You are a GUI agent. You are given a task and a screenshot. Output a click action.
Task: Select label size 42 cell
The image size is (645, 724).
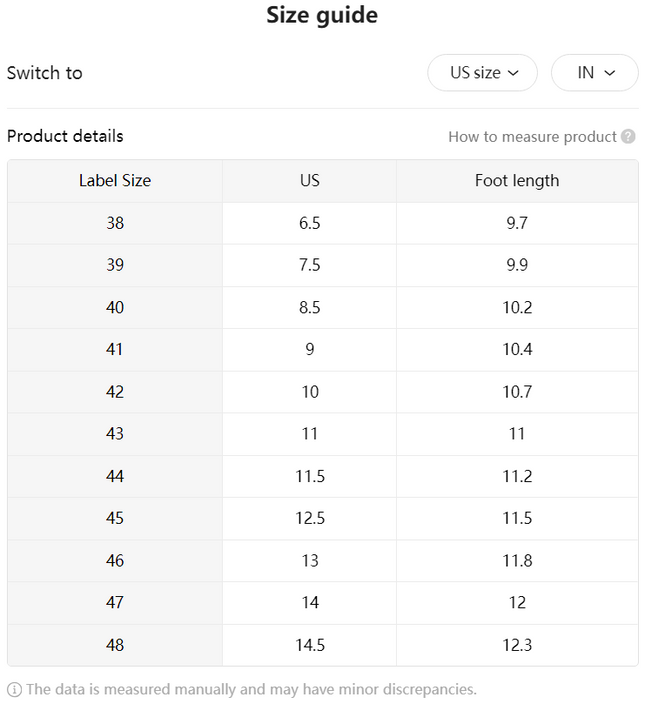115,392
